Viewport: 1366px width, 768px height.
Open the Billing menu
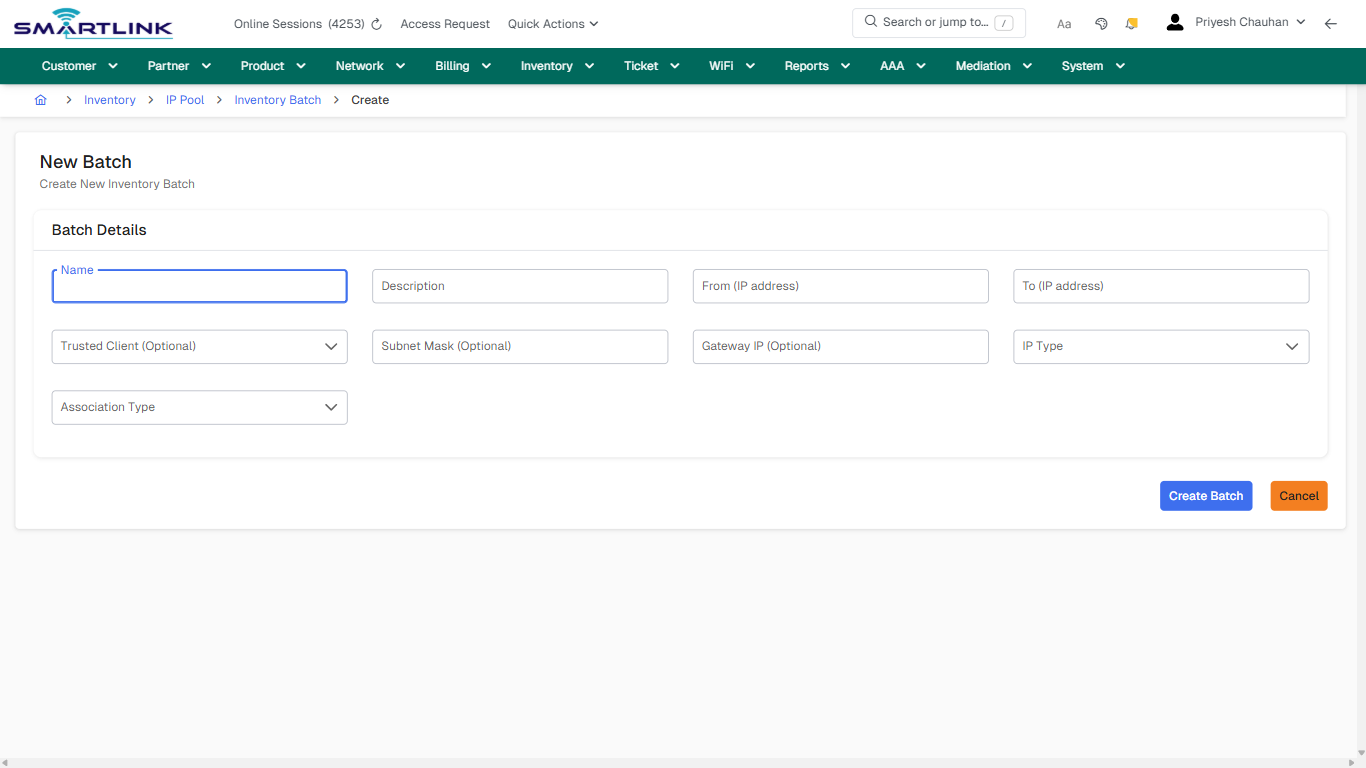point(462,66)
